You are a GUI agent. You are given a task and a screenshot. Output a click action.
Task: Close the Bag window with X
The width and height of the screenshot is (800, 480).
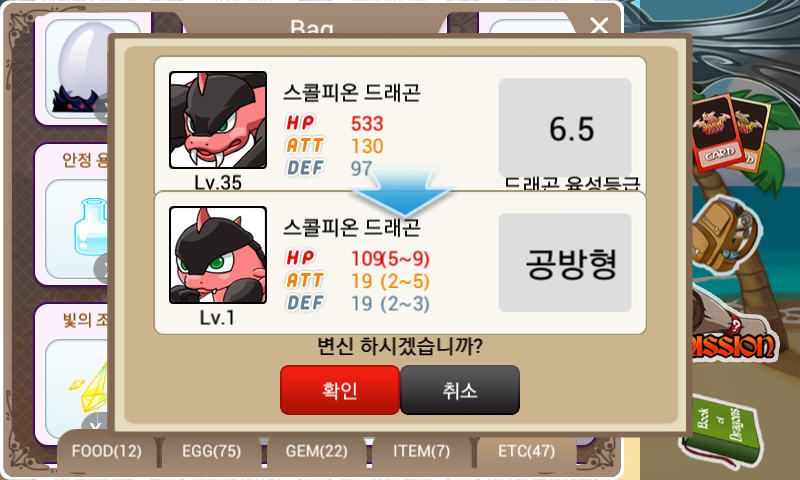[x=599, y=24]
